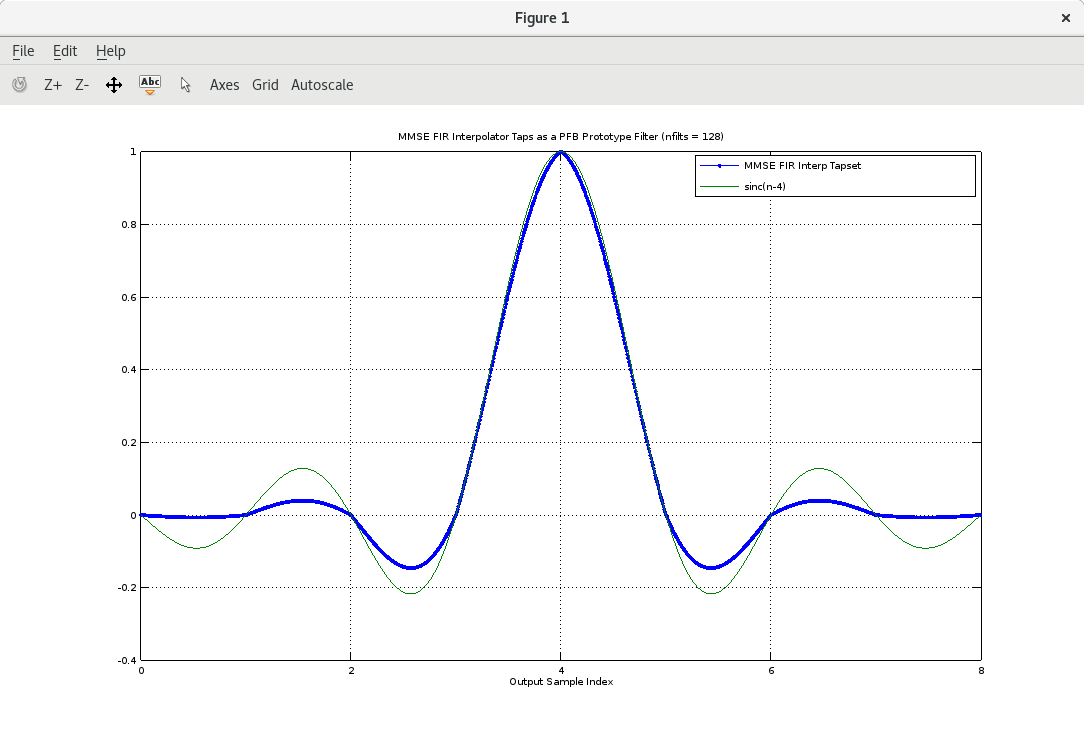Close the Figure 1 window
1084x729 pixels.
(x=1065, y=18)
